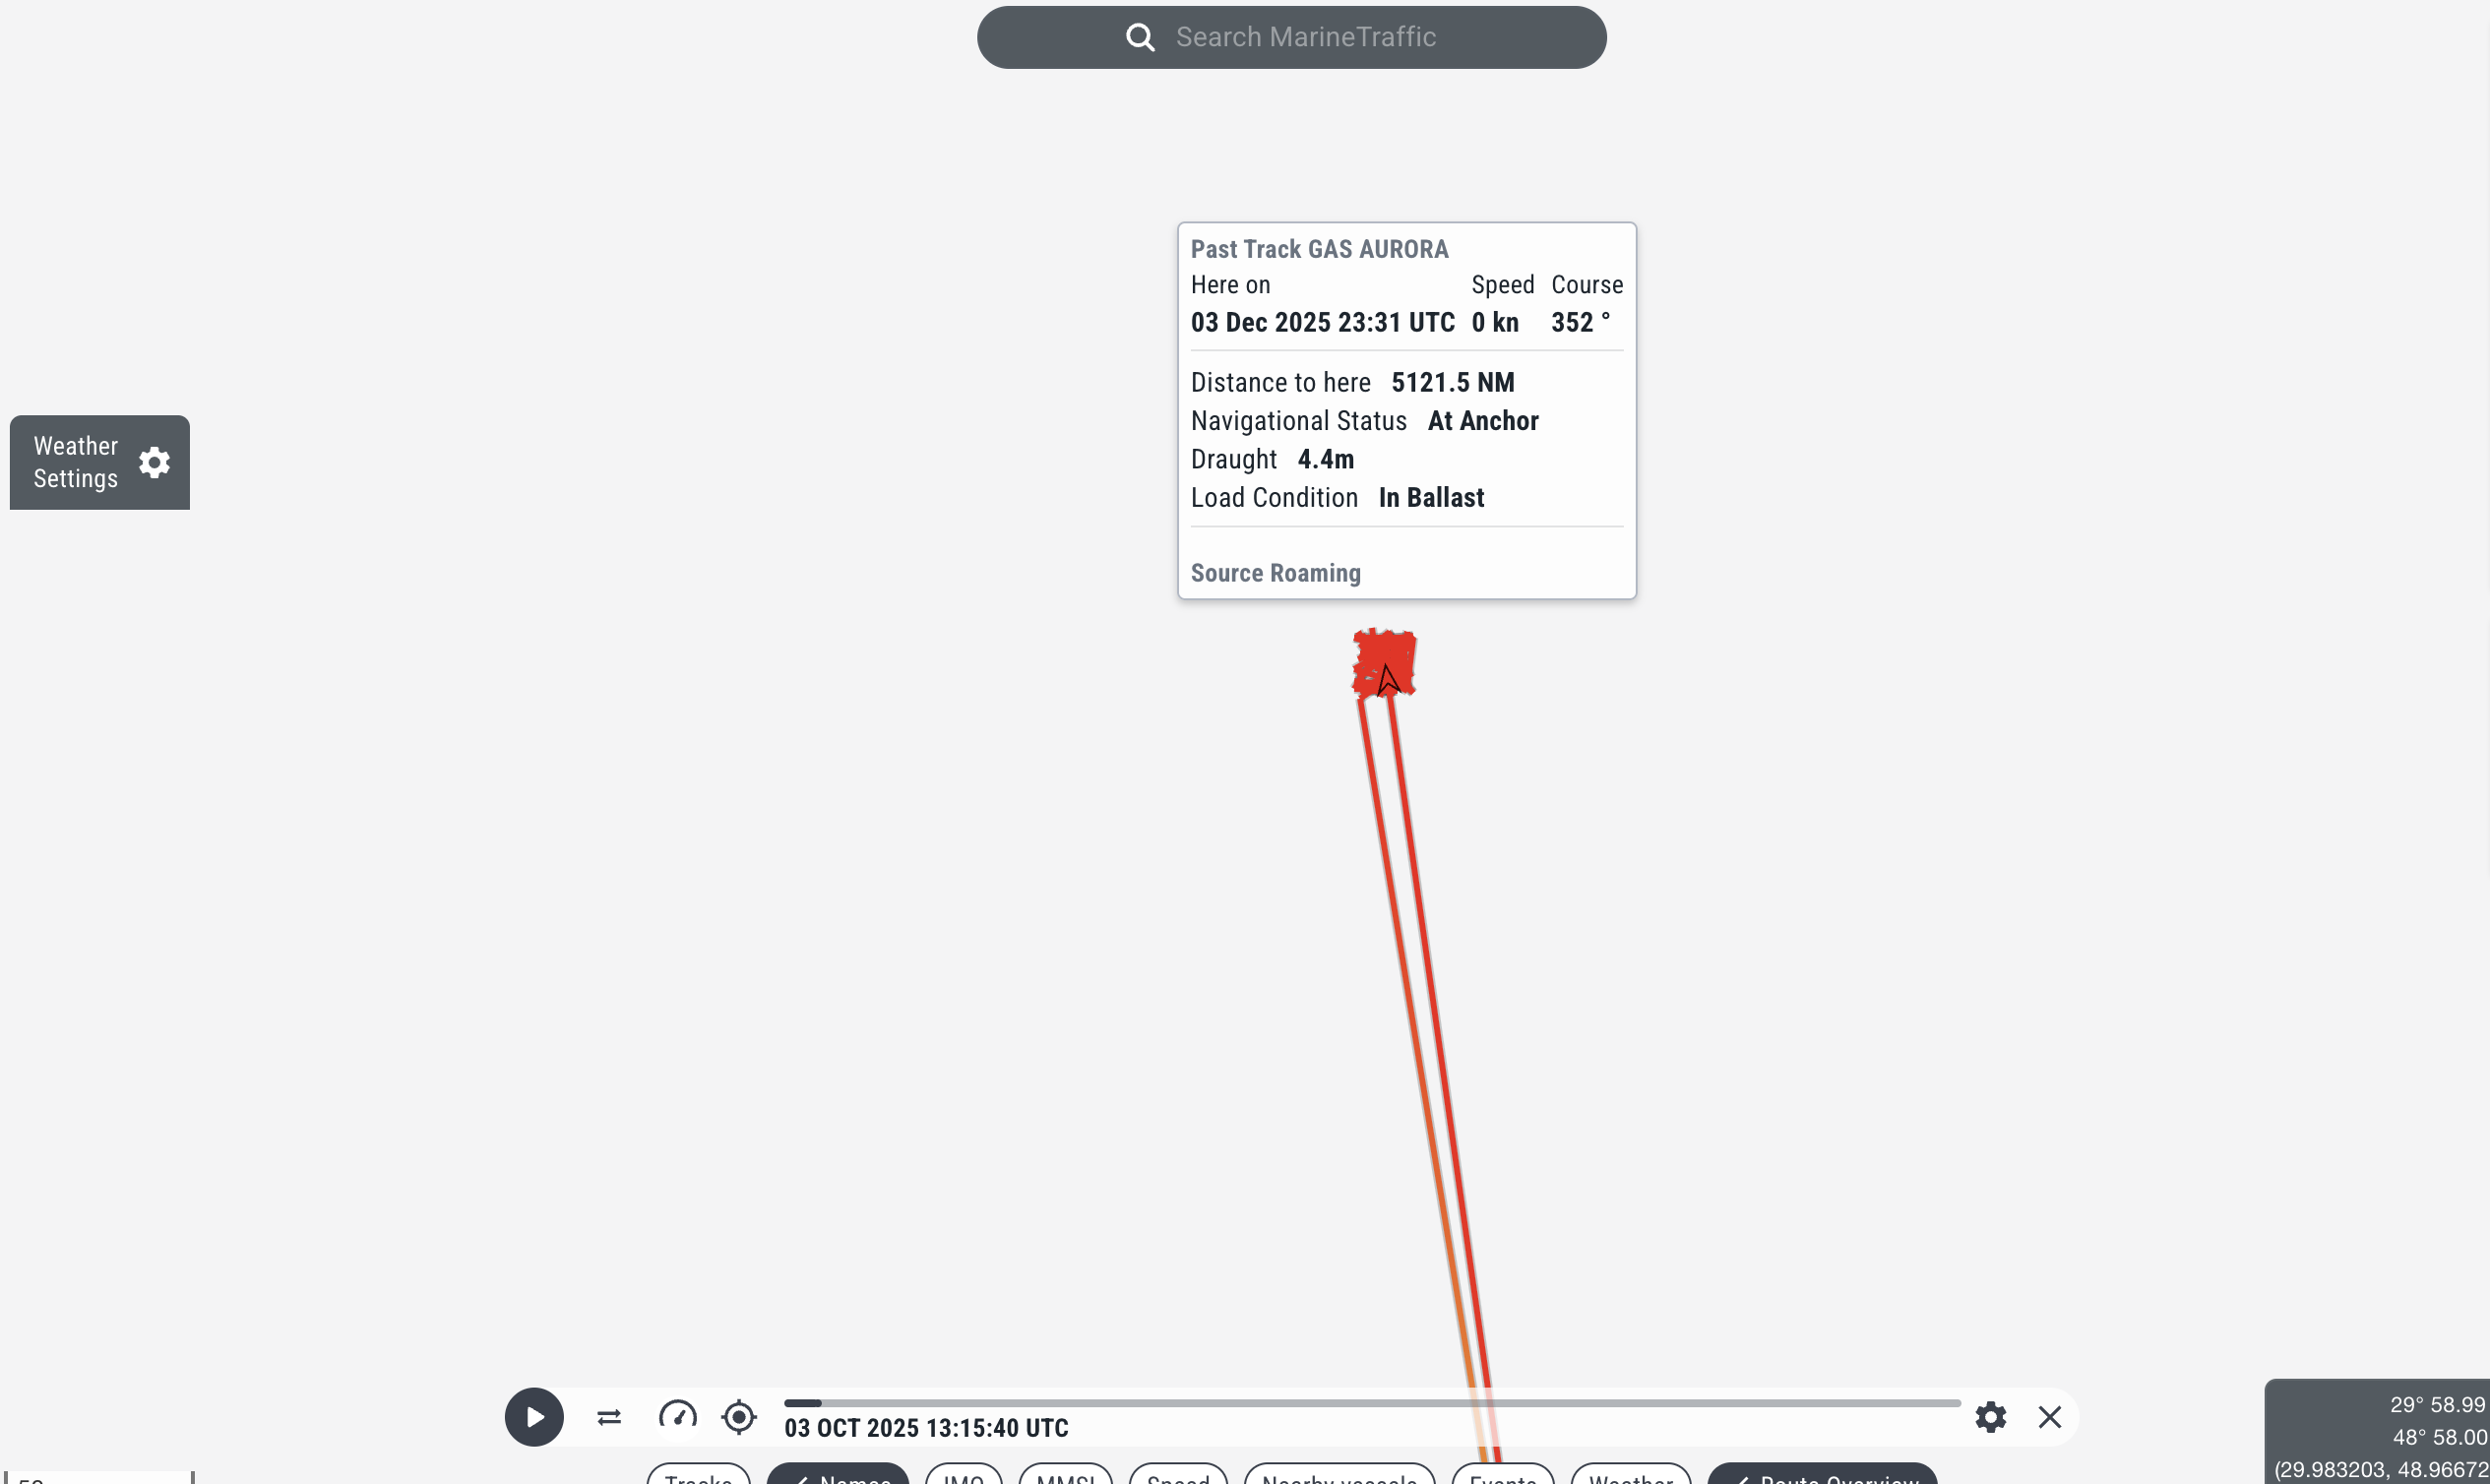Click the loop/repeat arrows icon
This screenshot has width=2490, height=1484.
tap(609, 1417)
